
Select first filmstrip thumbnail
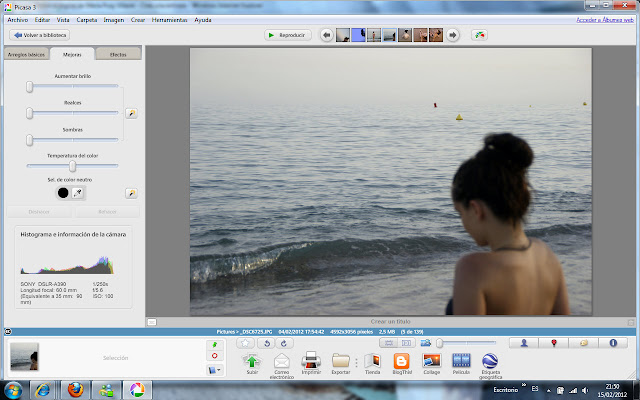click(x=342, y=35)
